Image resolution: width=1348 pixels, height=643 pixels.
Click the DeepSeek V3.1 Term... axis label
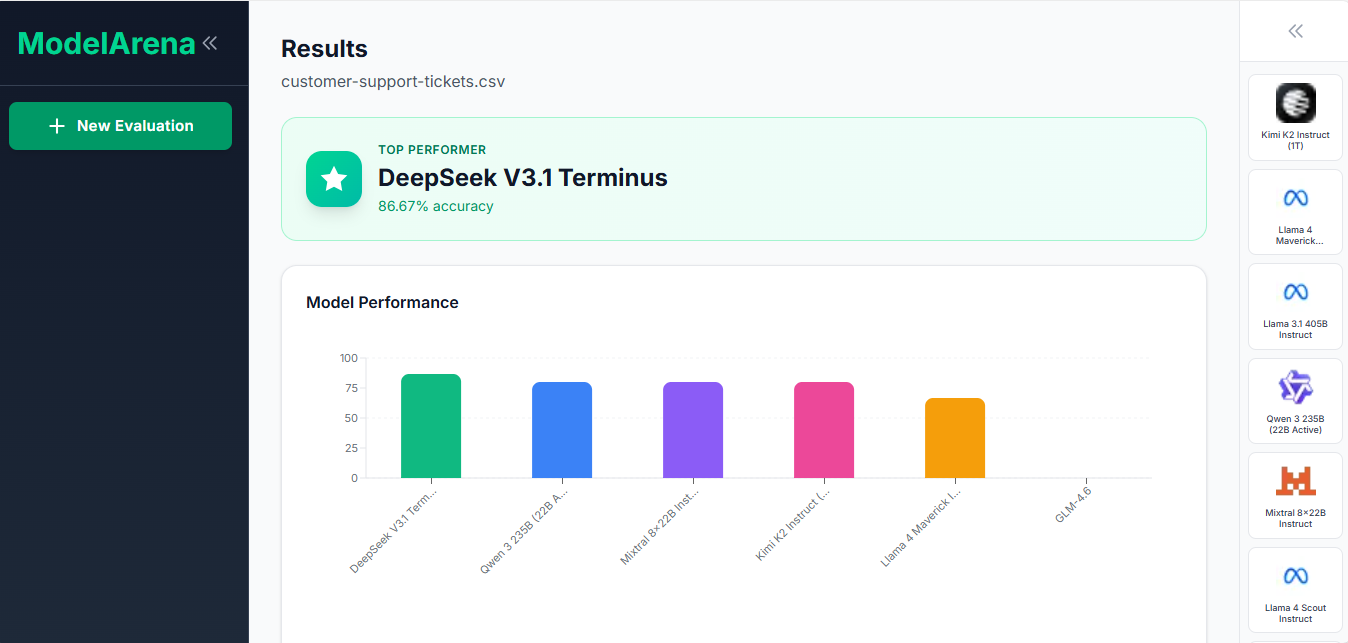(393, 530)
